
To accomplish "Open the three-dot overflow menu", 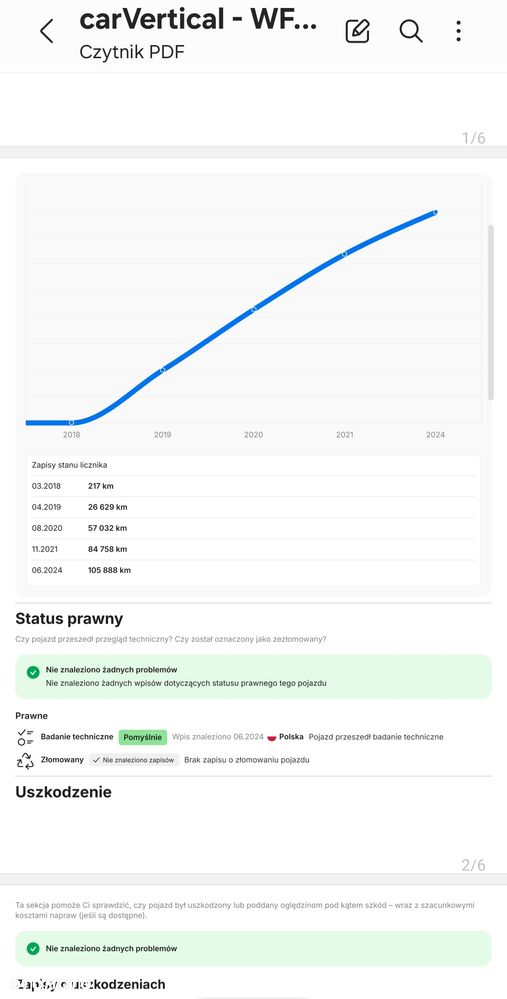I will click(459, 31).
